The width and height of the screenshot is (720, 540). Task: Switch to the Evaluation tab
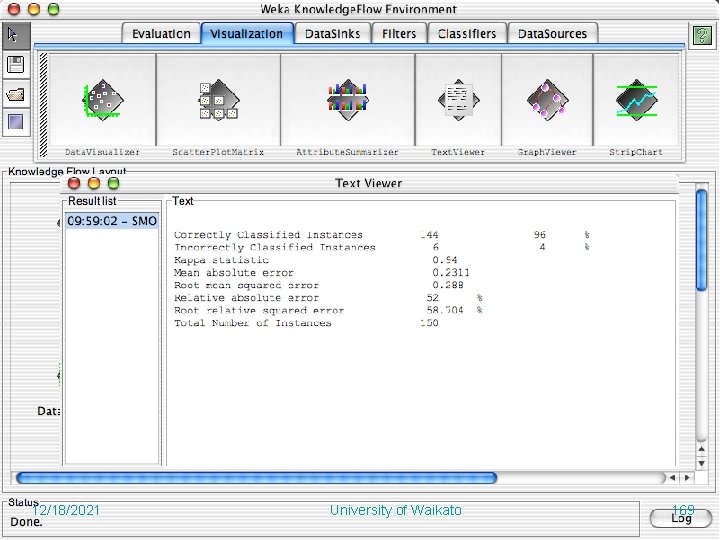point(161,34)
